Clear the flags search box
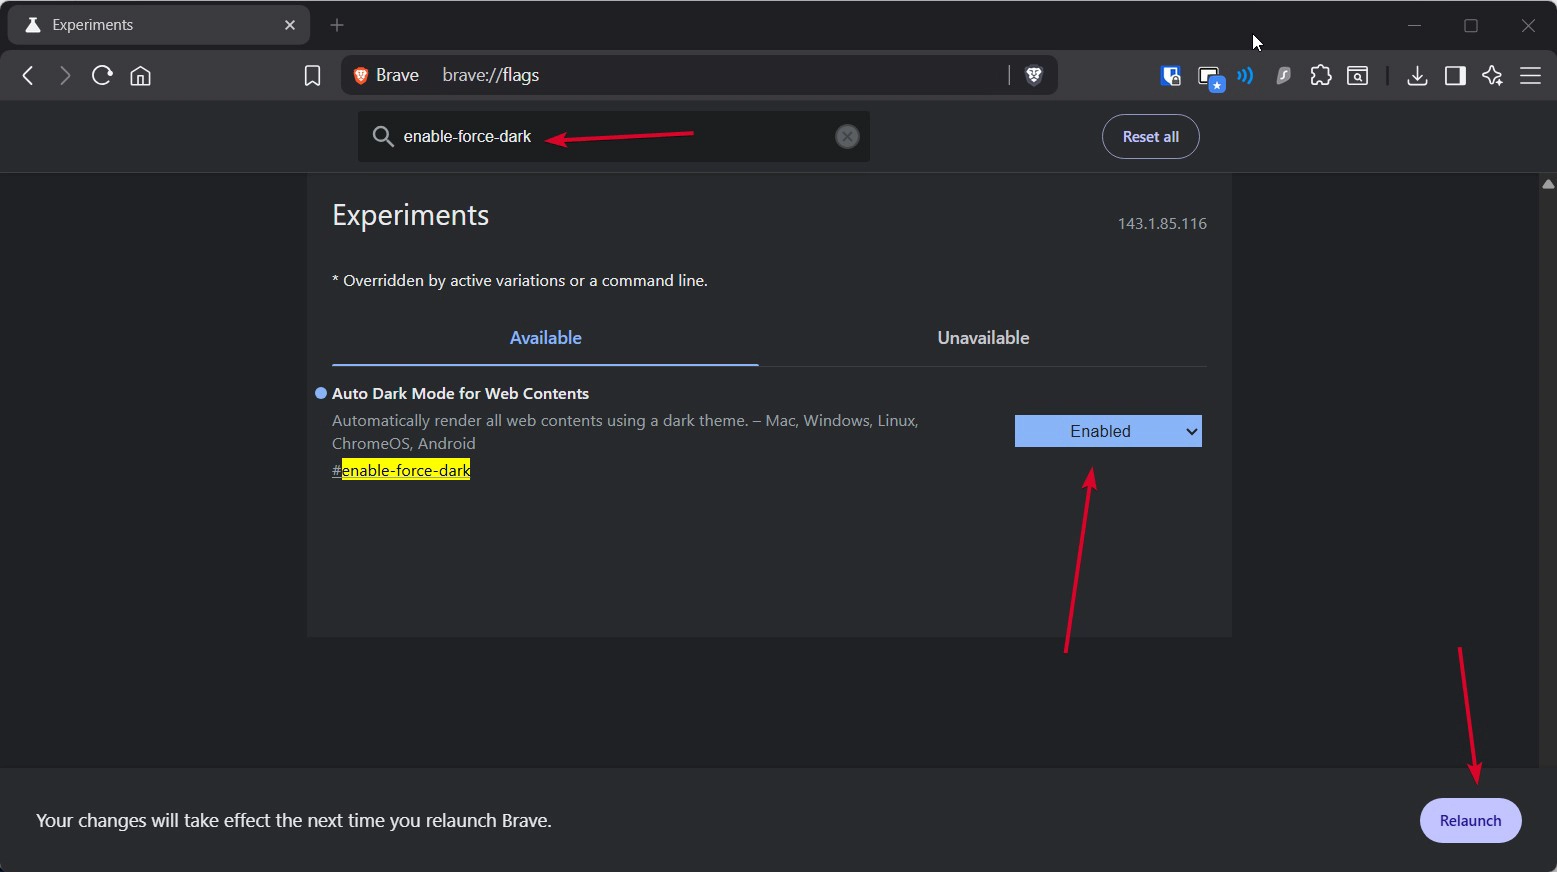 point(847,137)
